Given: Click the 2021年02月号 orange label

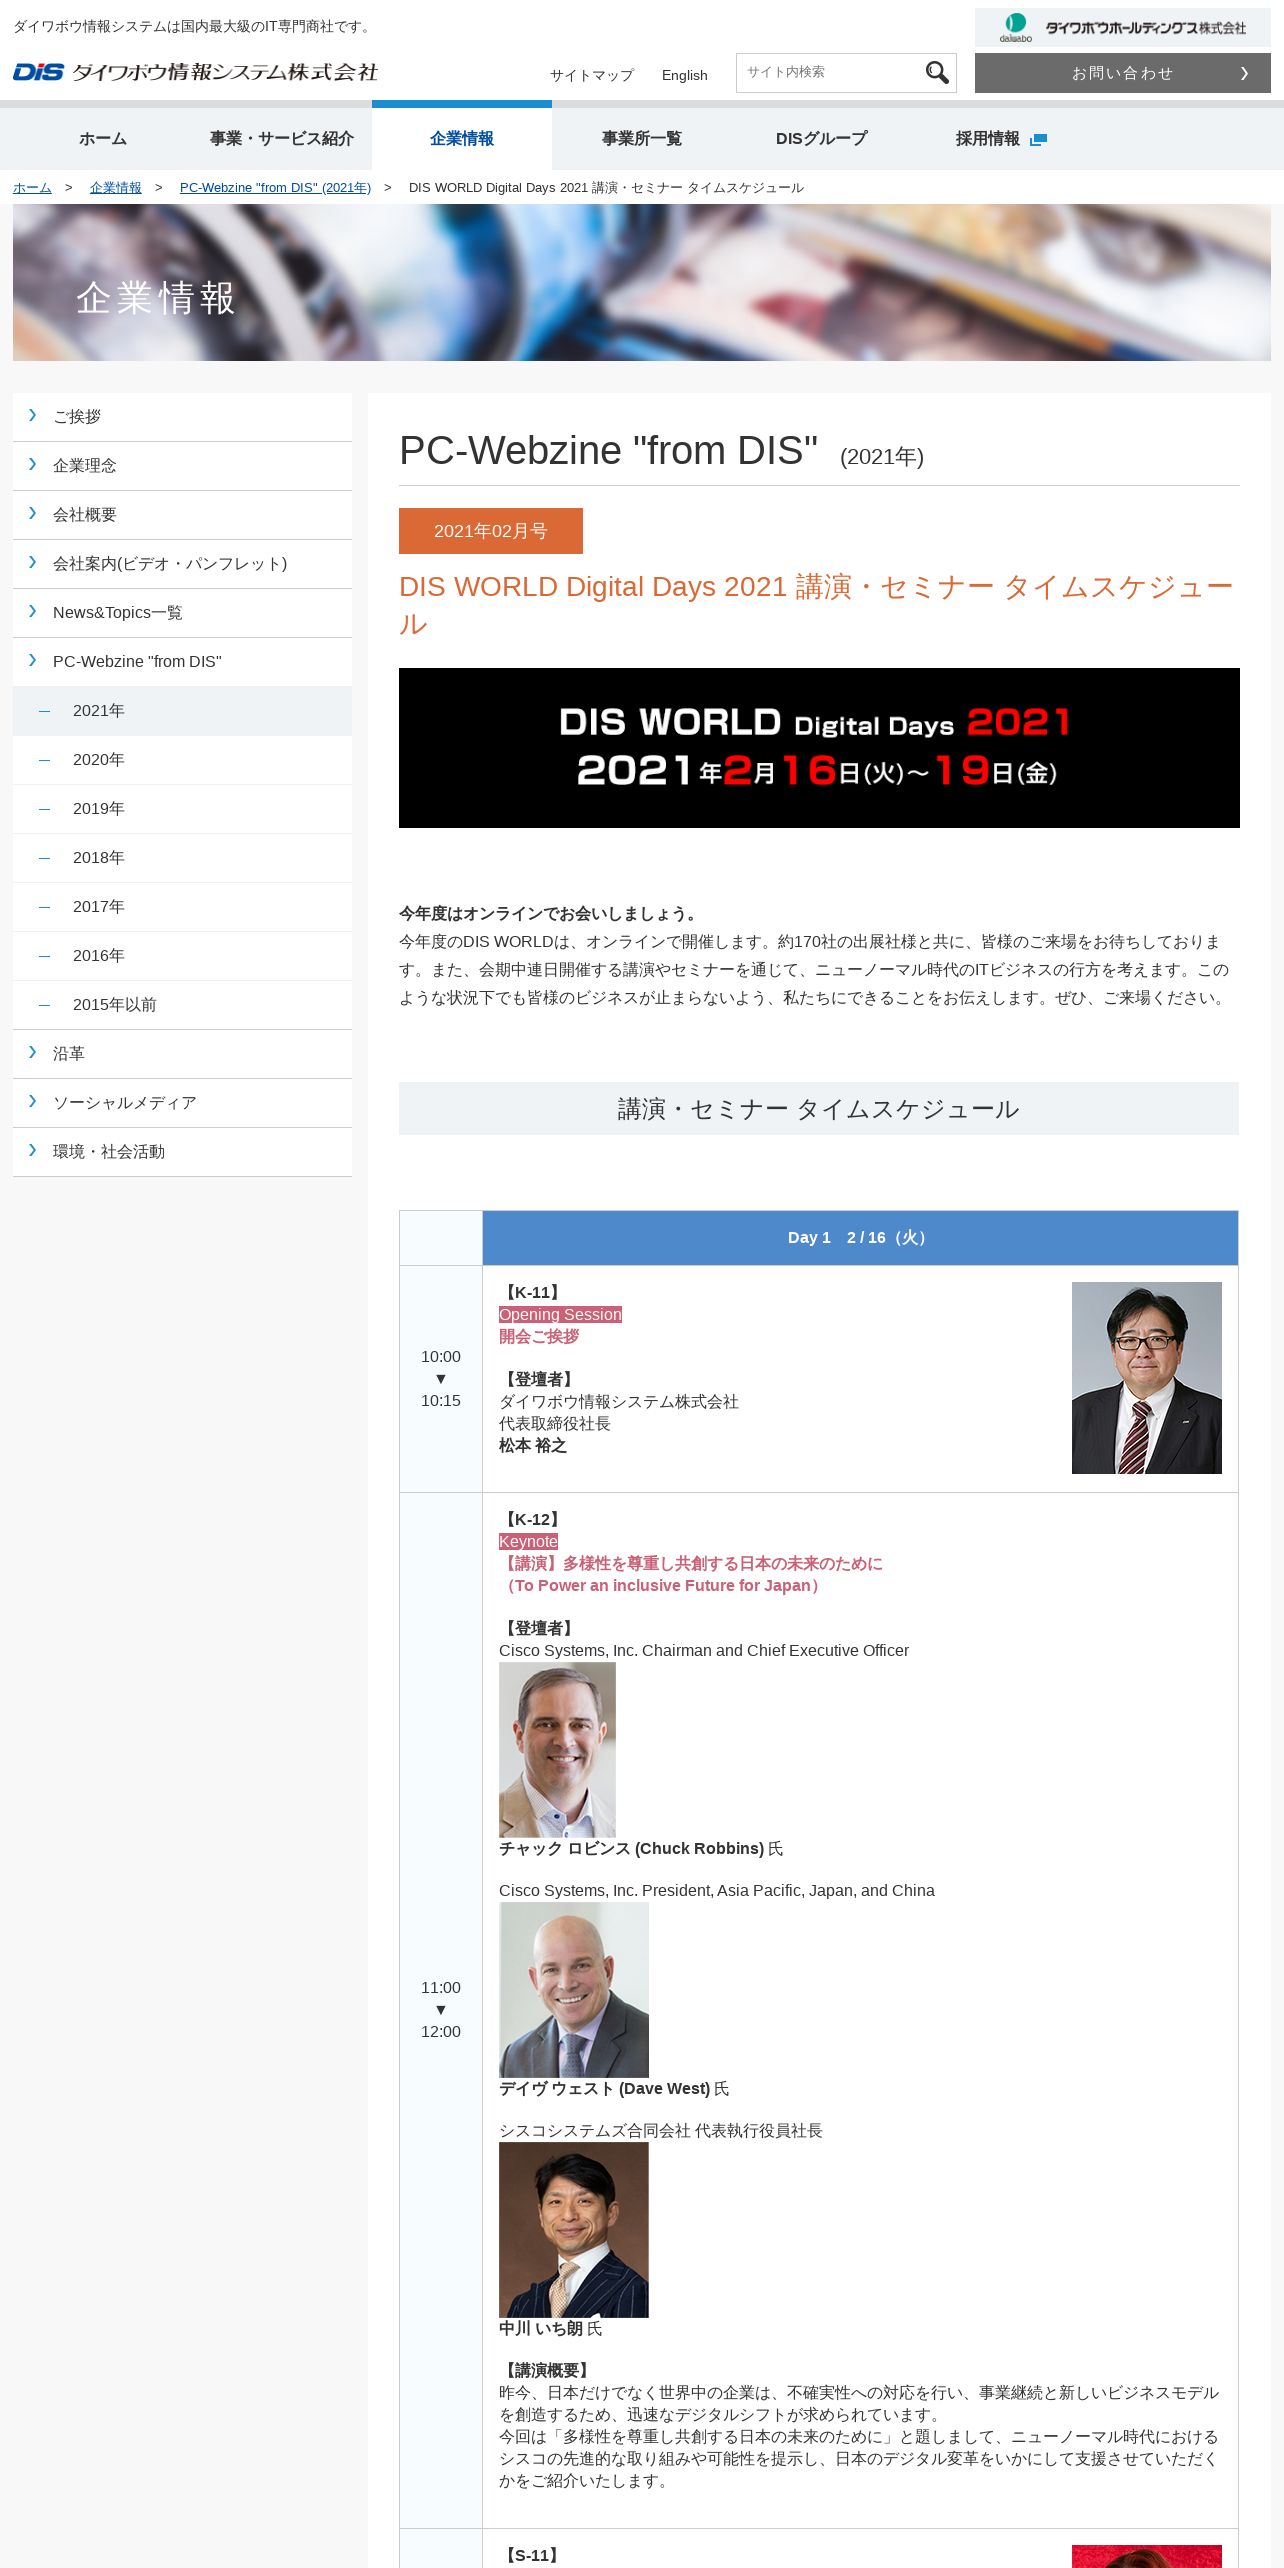Looking at the screenshot, I should click(x=491, y=531).
